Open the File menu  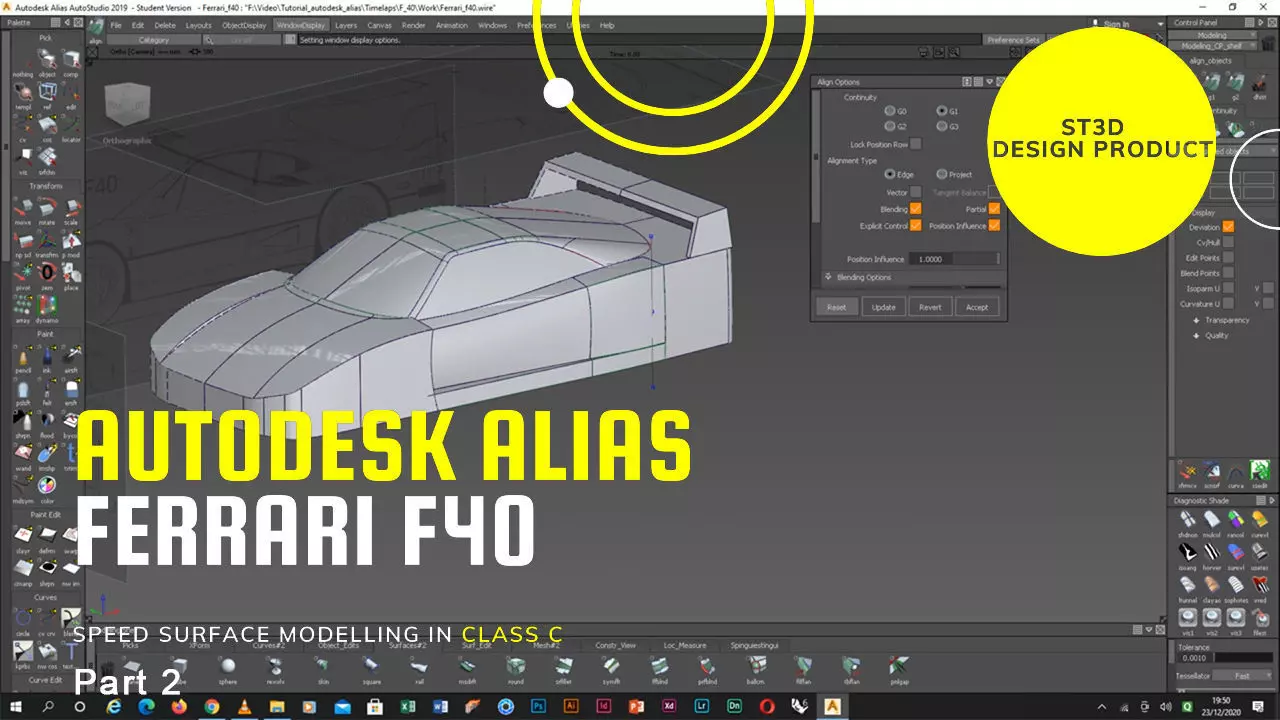point(116,25)
